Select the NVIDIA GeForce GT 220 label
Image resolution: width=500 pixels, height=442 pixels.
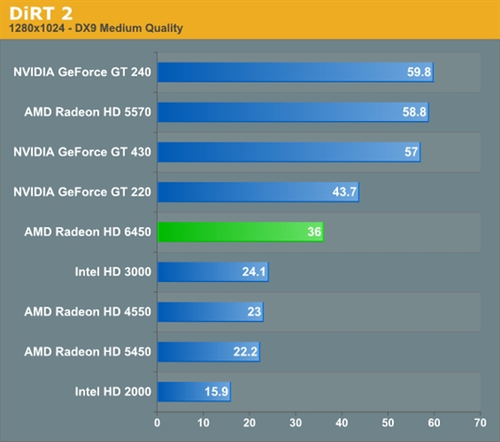pyautogui.click(x=82, y=192)
